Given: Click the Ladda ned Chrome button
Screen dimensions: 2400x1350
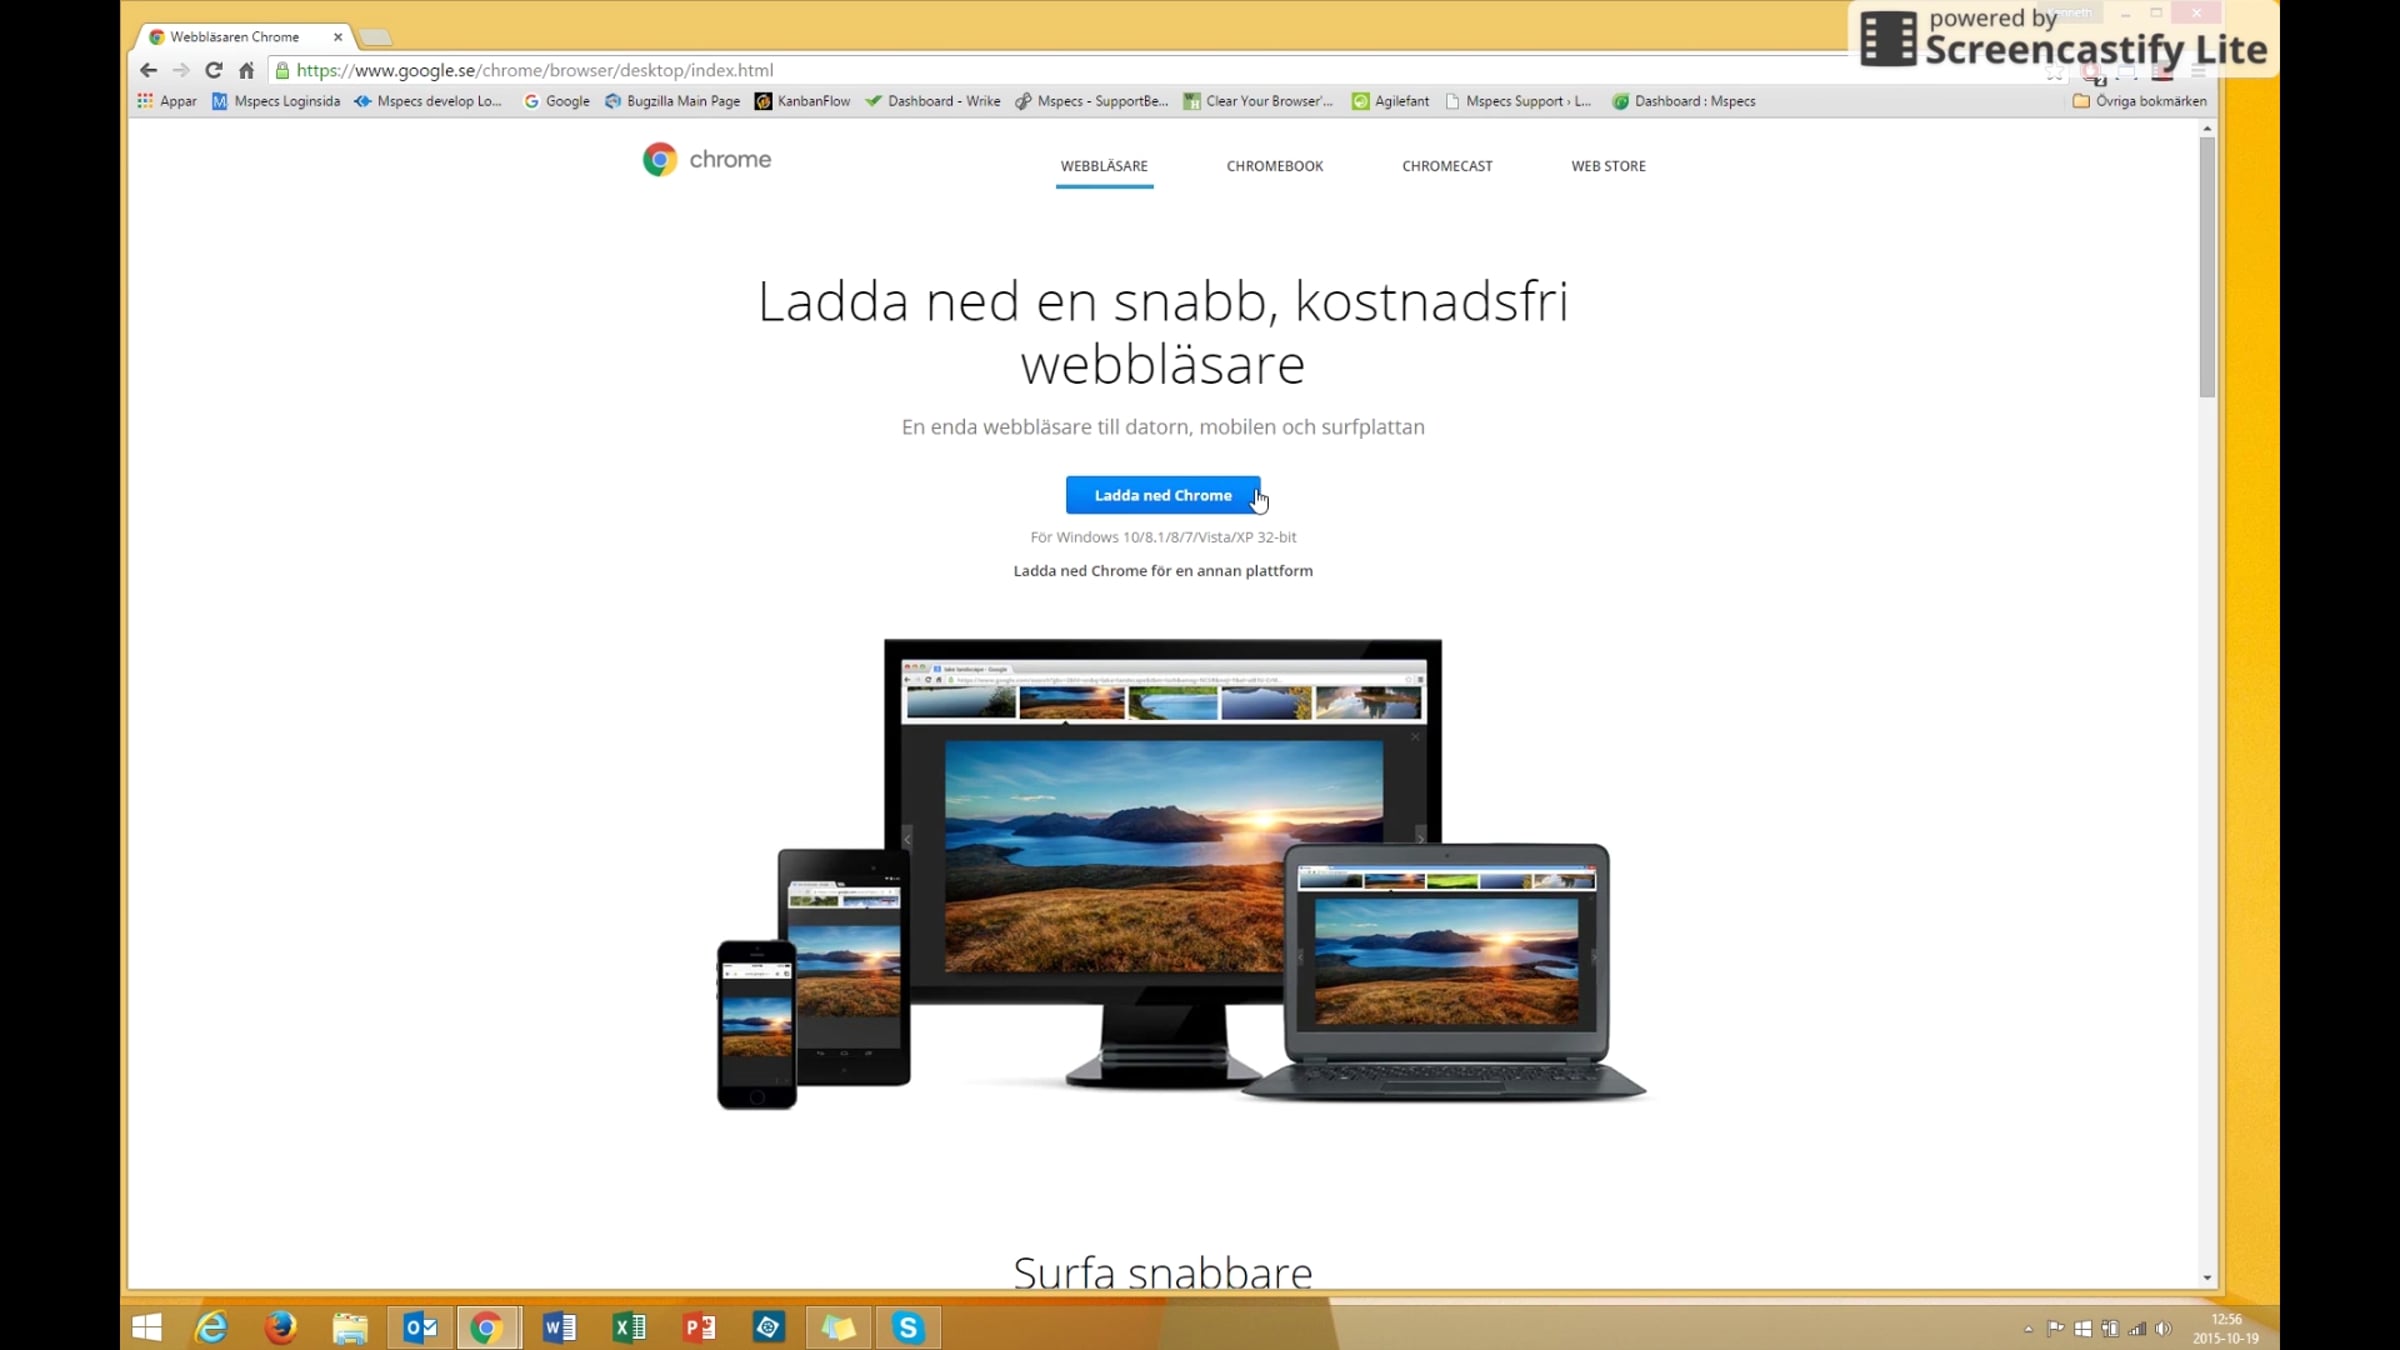Looking at the screenshot, I should tap(1163, 495).
